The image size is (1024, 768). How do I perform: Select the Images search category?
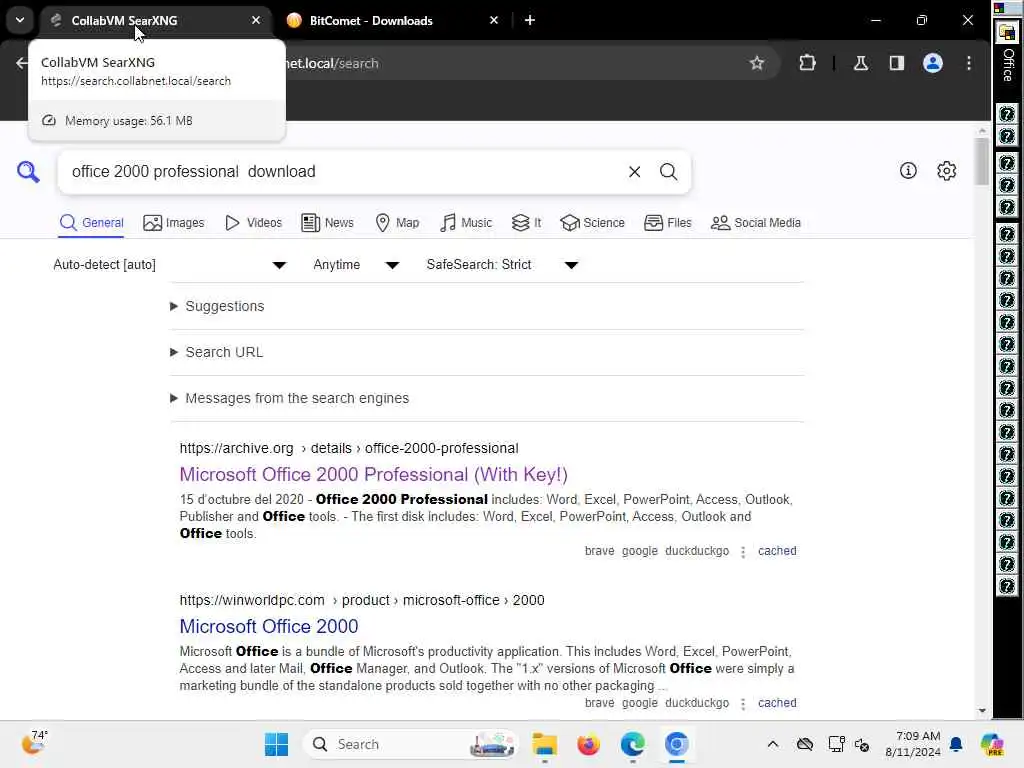pyautogui.click(x=174, y=223)
